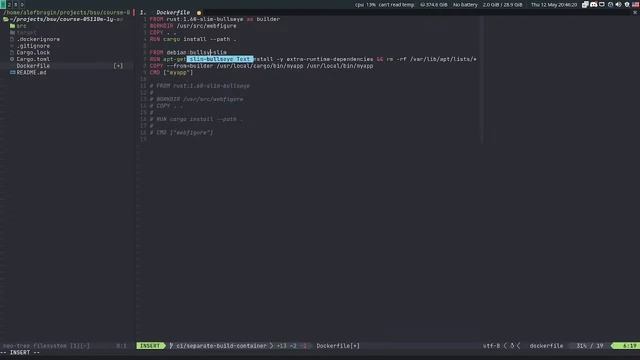Select Dockerfile entry in file tree
The width and height of the screenshot is (640, 360).
click(33, 66)
